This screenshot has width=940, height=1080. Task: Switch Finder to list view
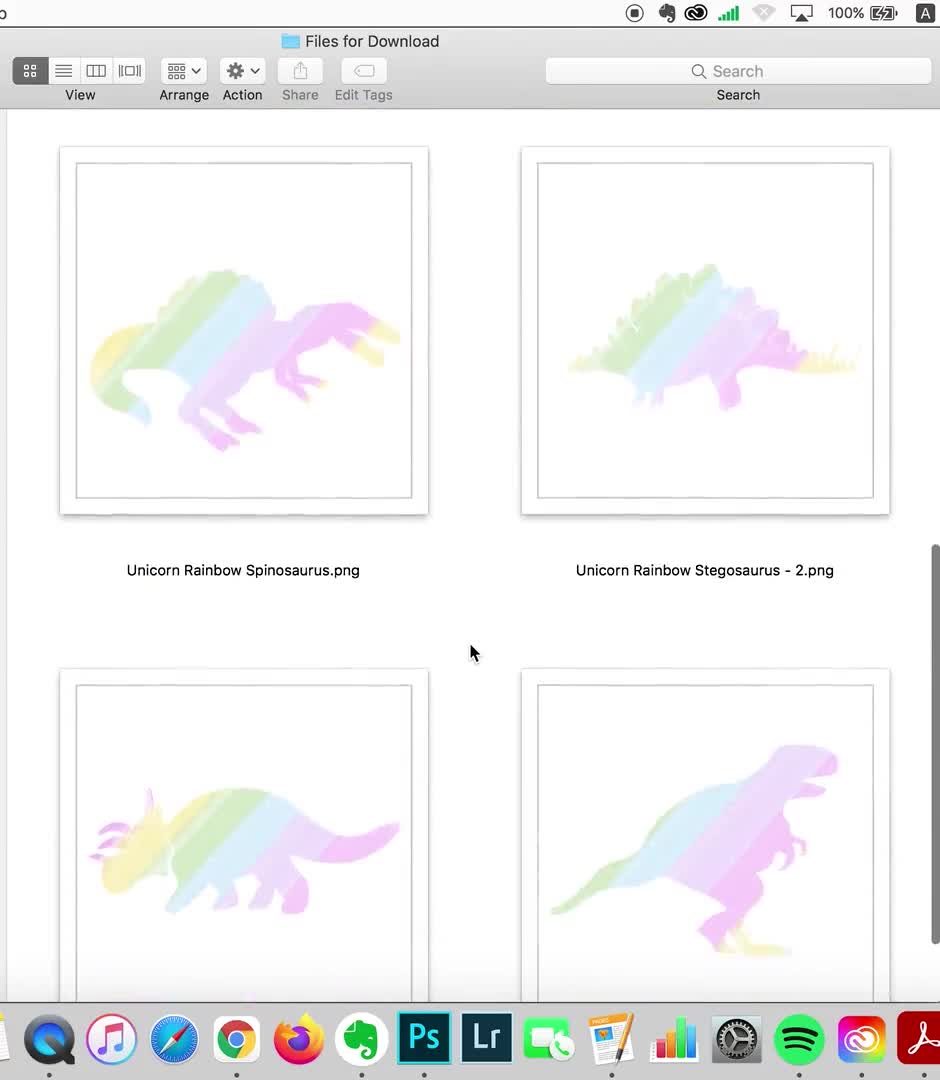(x=63, y=70)
